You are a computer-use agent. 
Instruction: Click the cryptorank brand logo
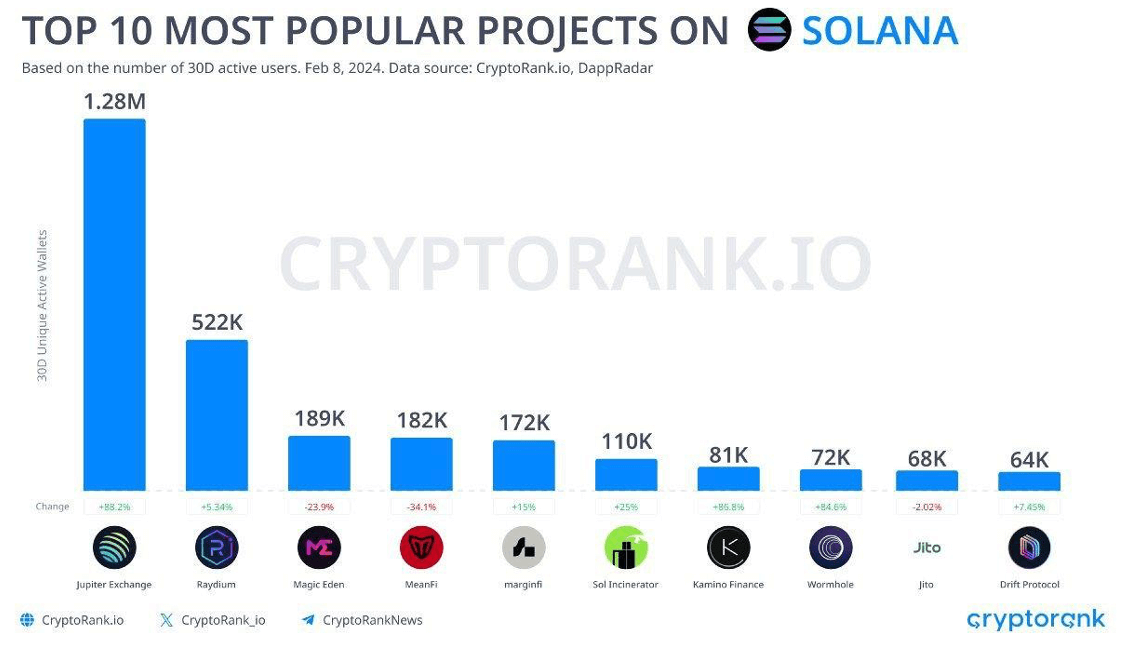1035,620
